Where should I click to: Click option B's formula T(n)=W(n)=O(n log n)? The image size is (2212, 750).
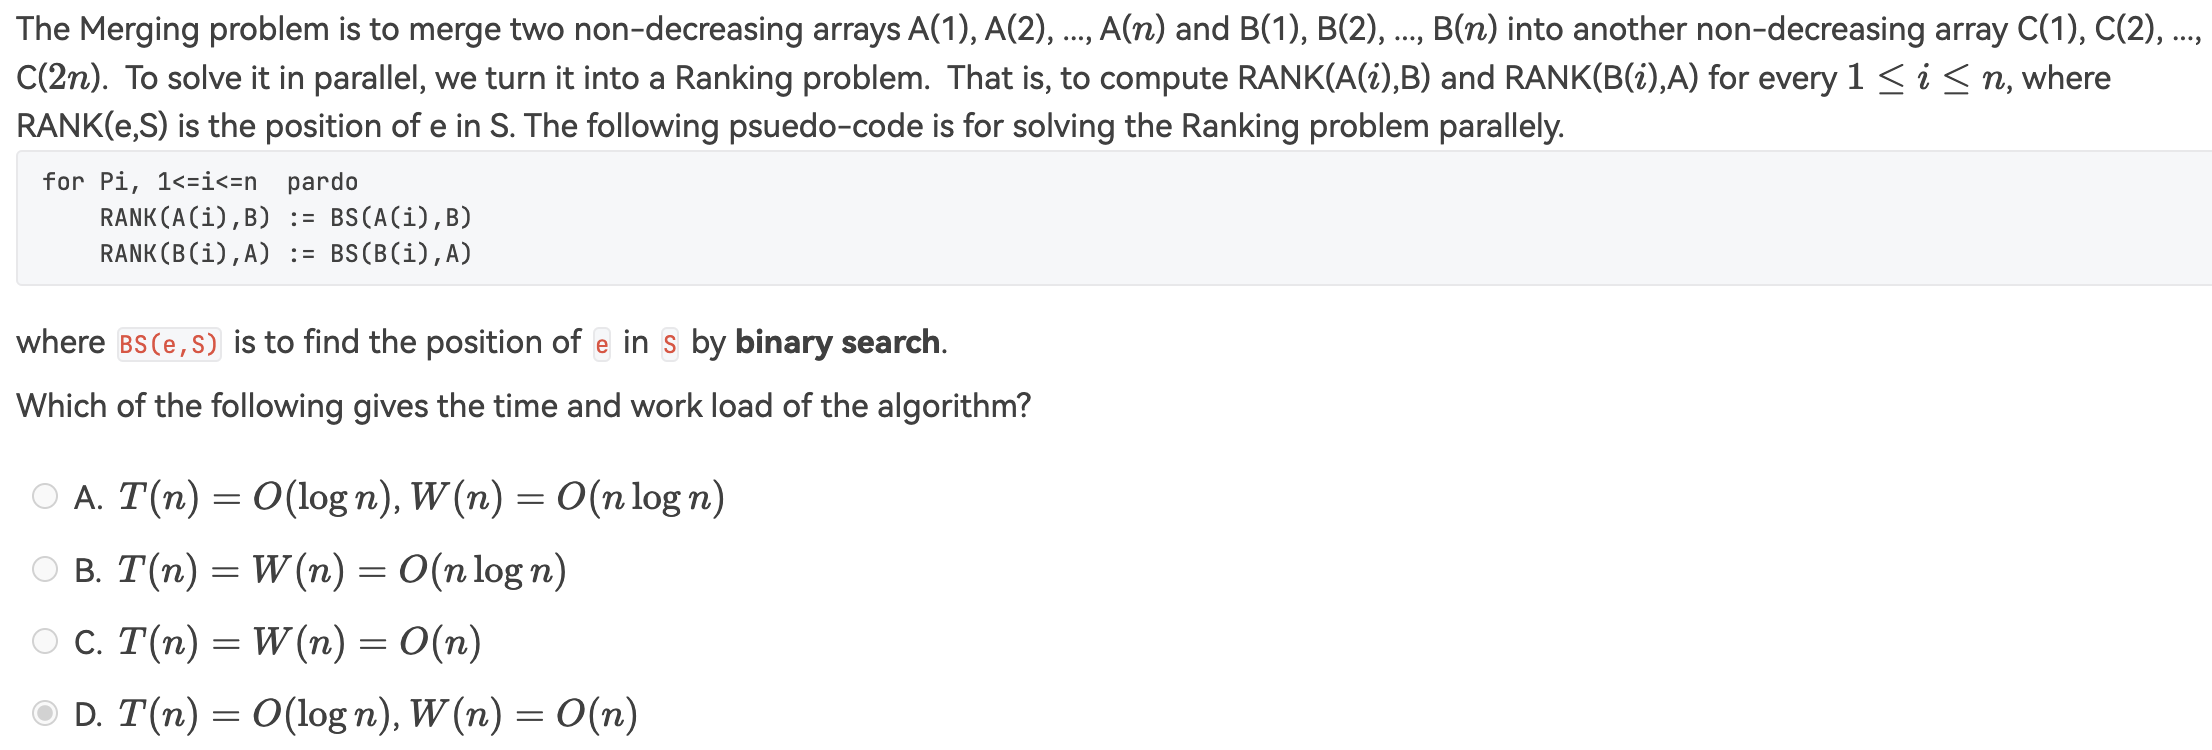342,570
